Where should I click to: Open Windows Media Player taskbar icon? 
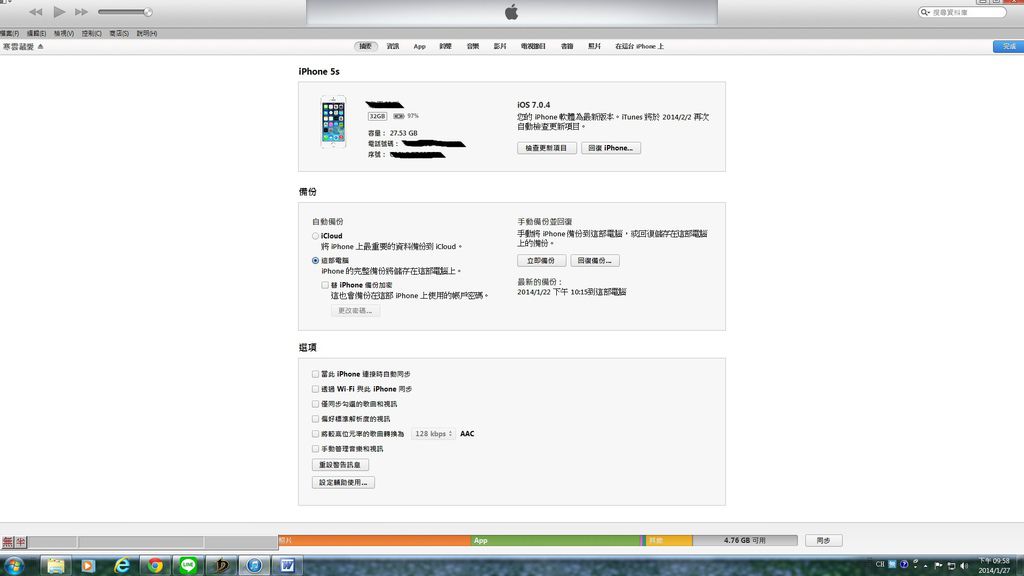click(x=88, y=566)
